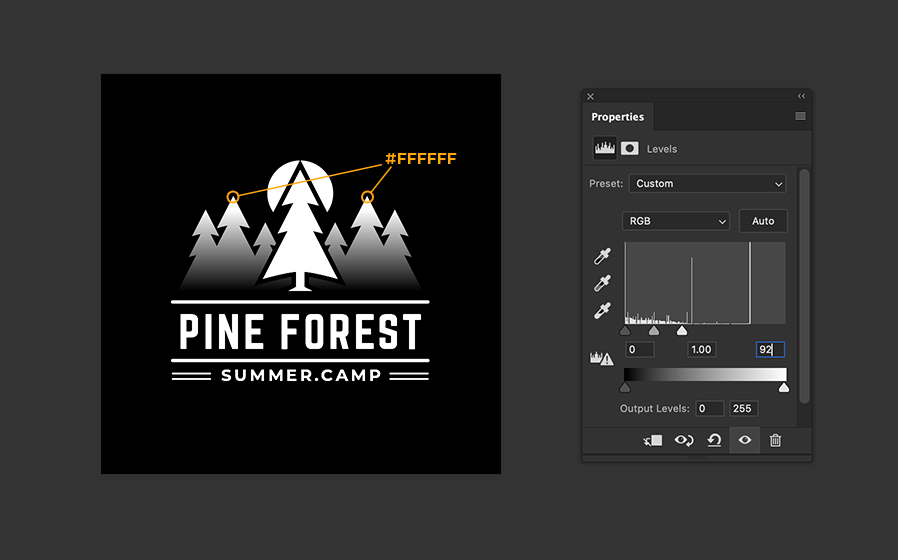Click the histogram recalculate warning icon
This screenshot has width=898, height=560.
[x=601, y=358]
